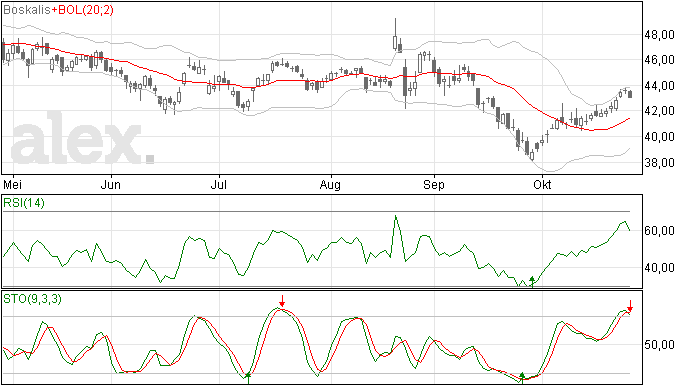Click the 38,00 price axis value
690x387 pixels.
pos(659,163)
